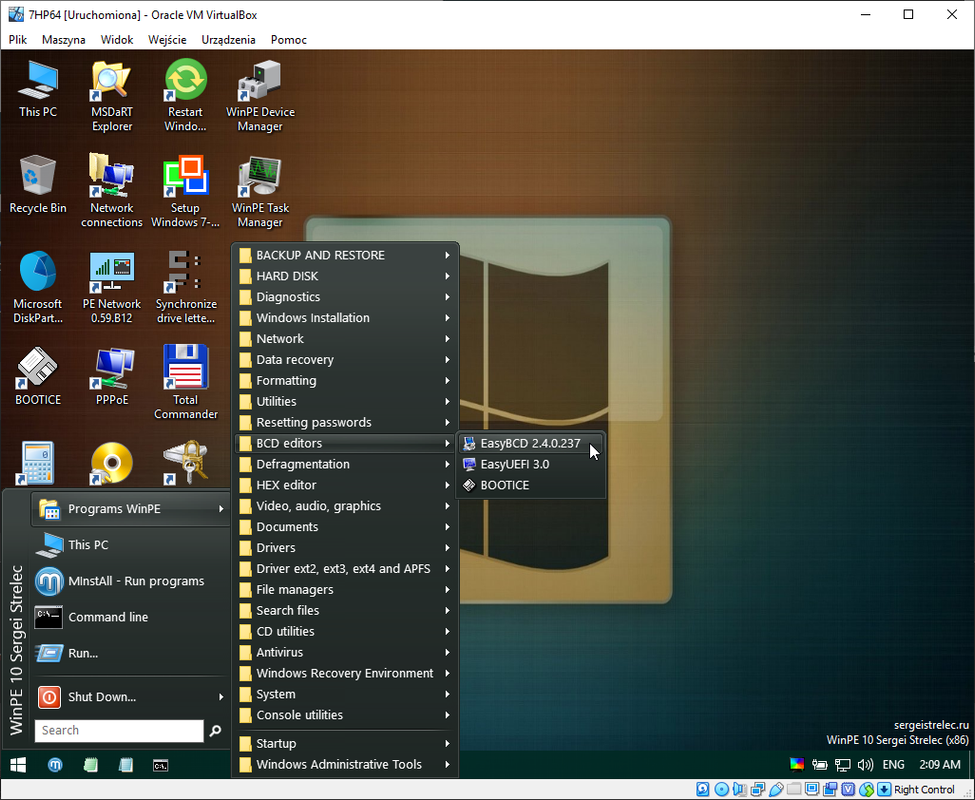The width and height of the screenshot is (975, 800).
Task: Open Programs WinPE in Start menu
Action: pyautogui.click(x=131, y=508)
